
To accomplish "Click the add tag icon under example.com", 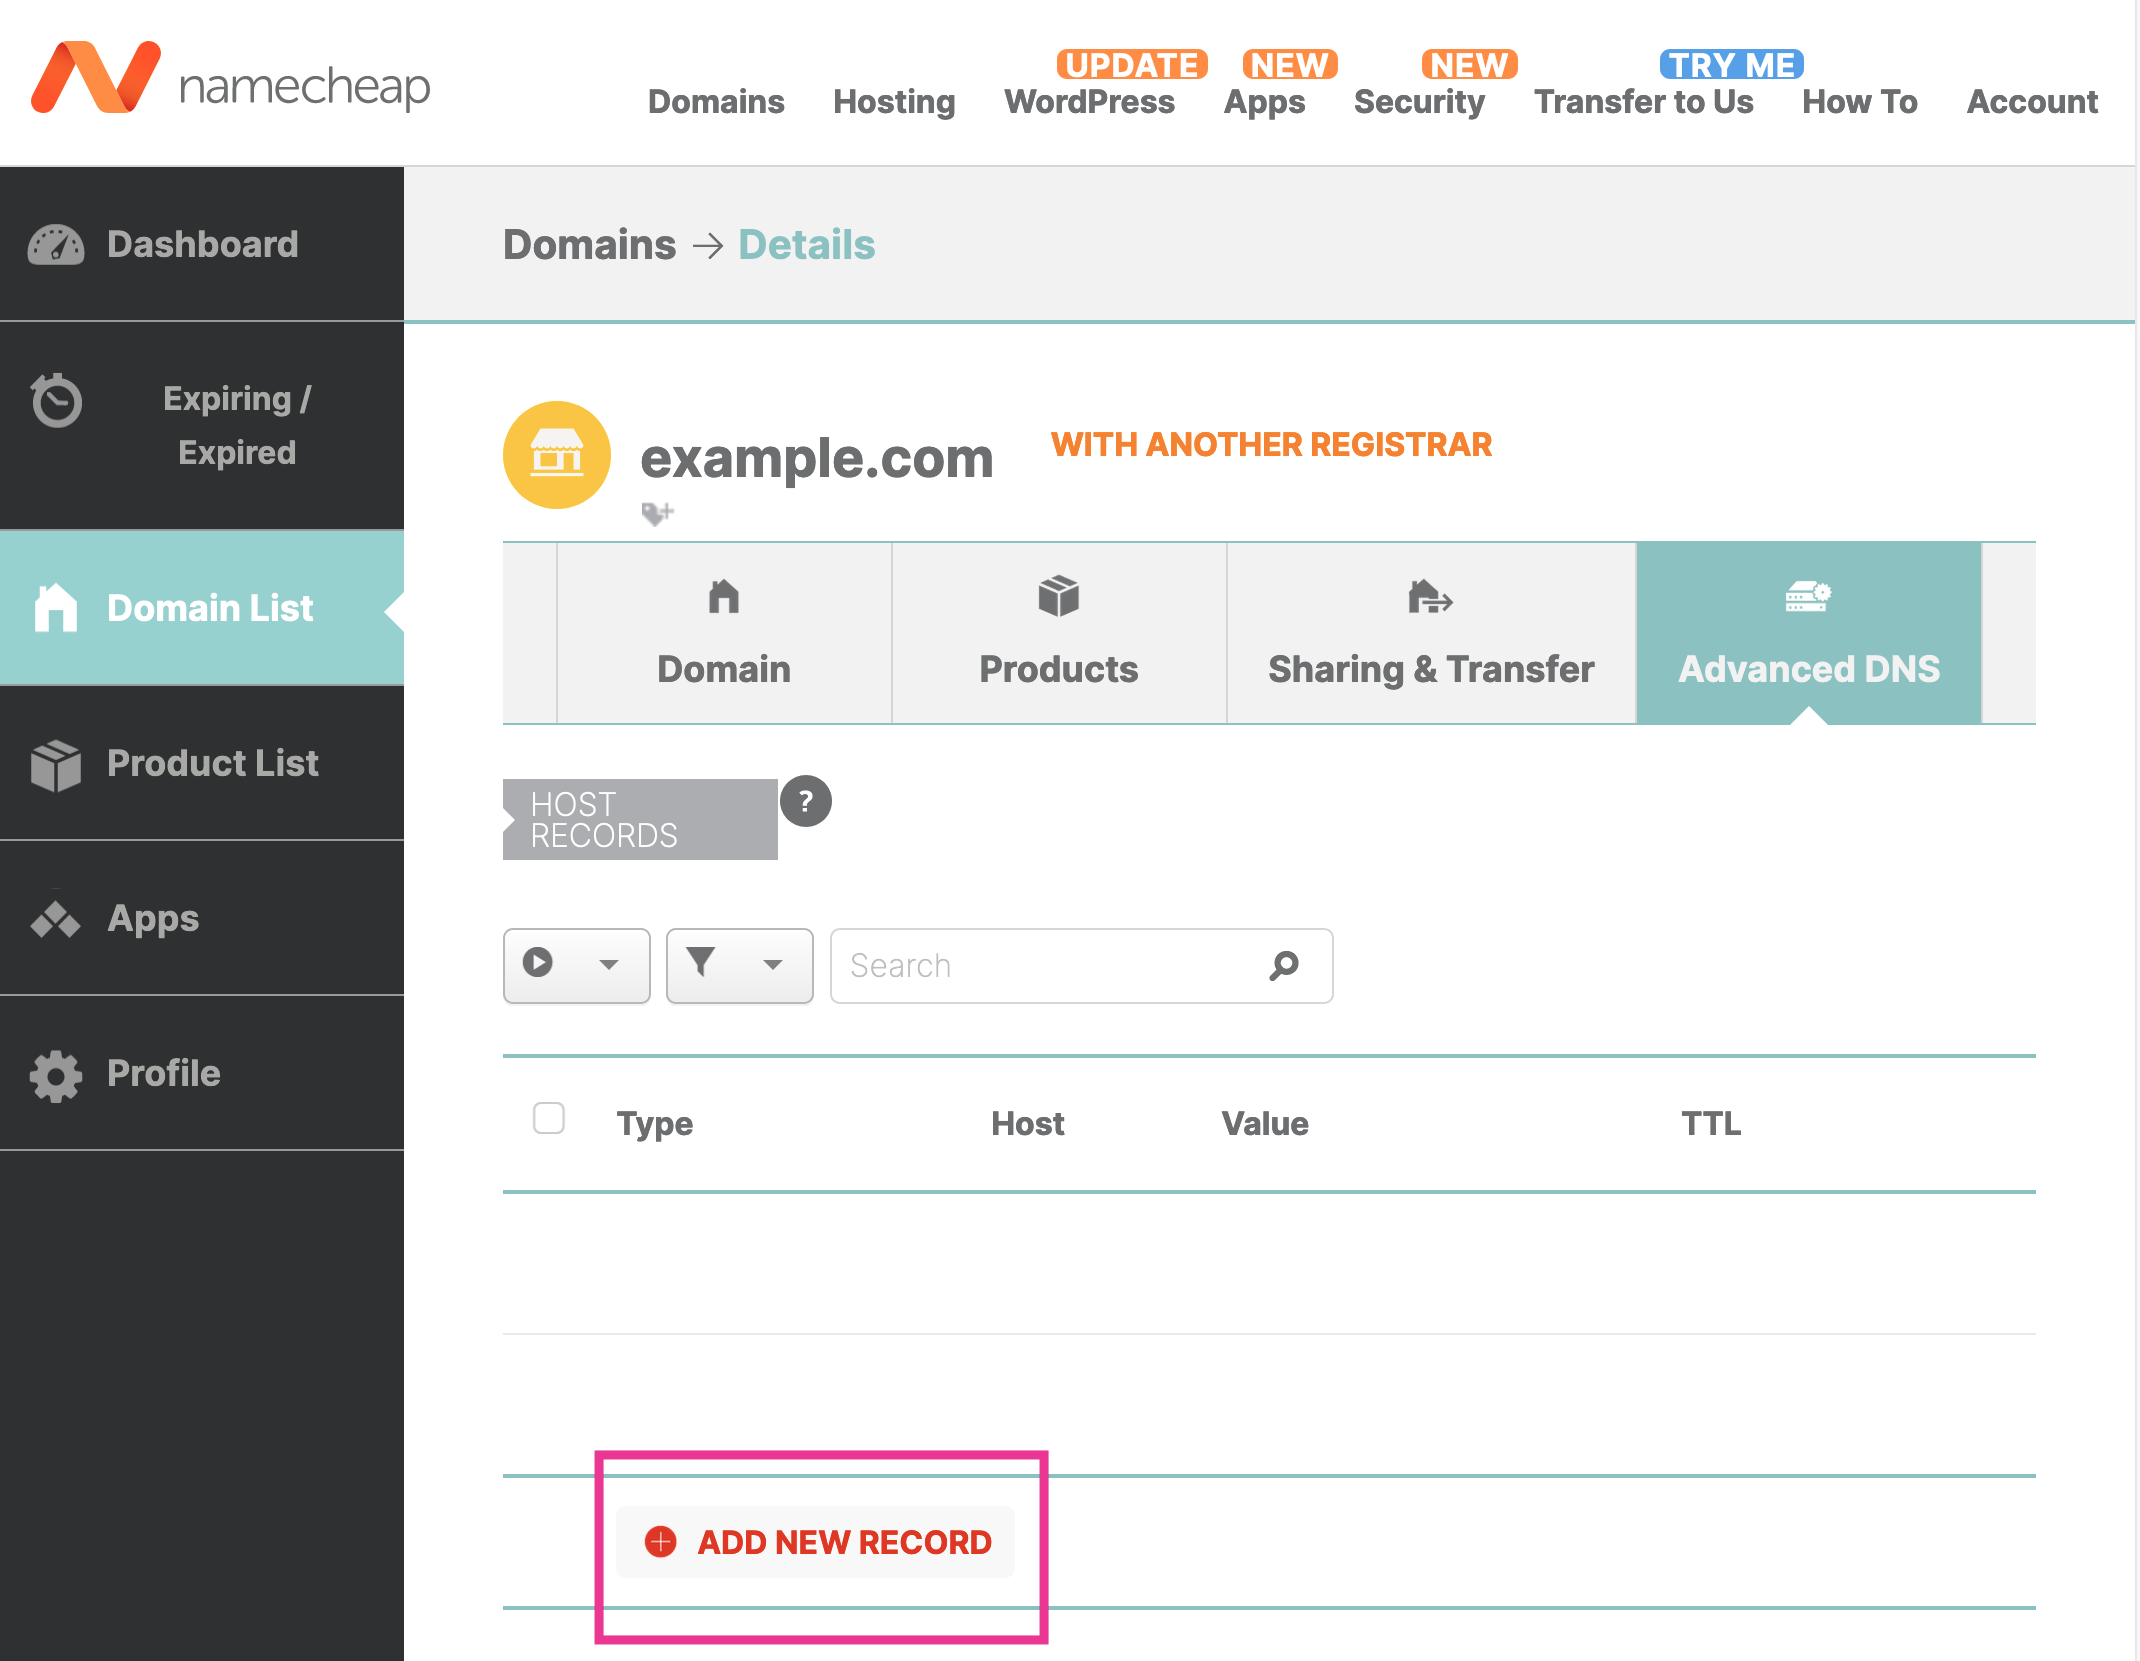I will (657, 513).
